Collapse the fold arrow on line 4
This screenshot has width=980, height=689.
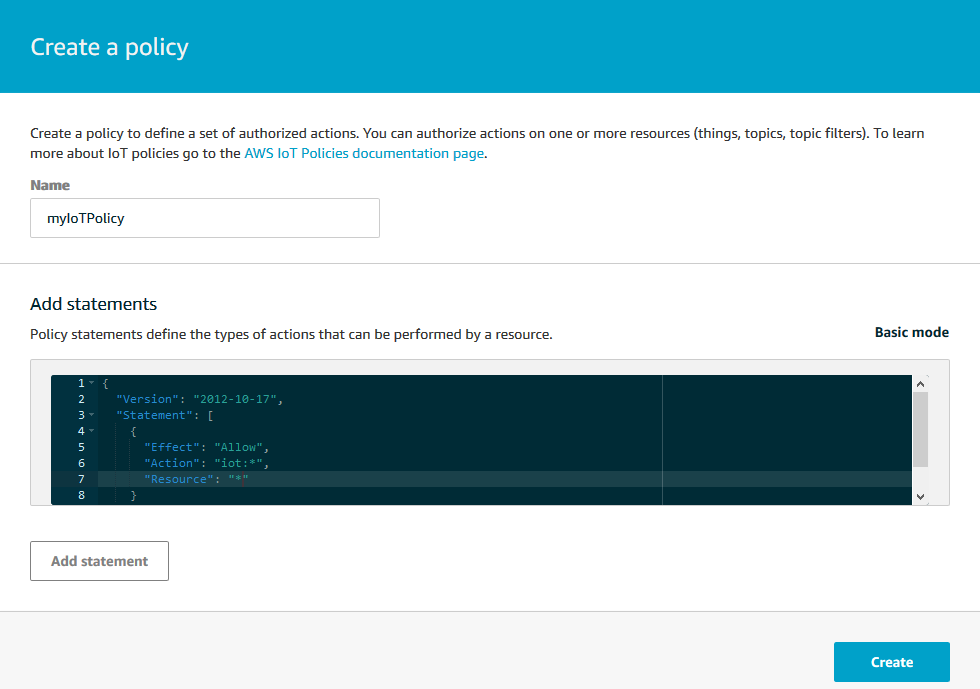[91, 431]
